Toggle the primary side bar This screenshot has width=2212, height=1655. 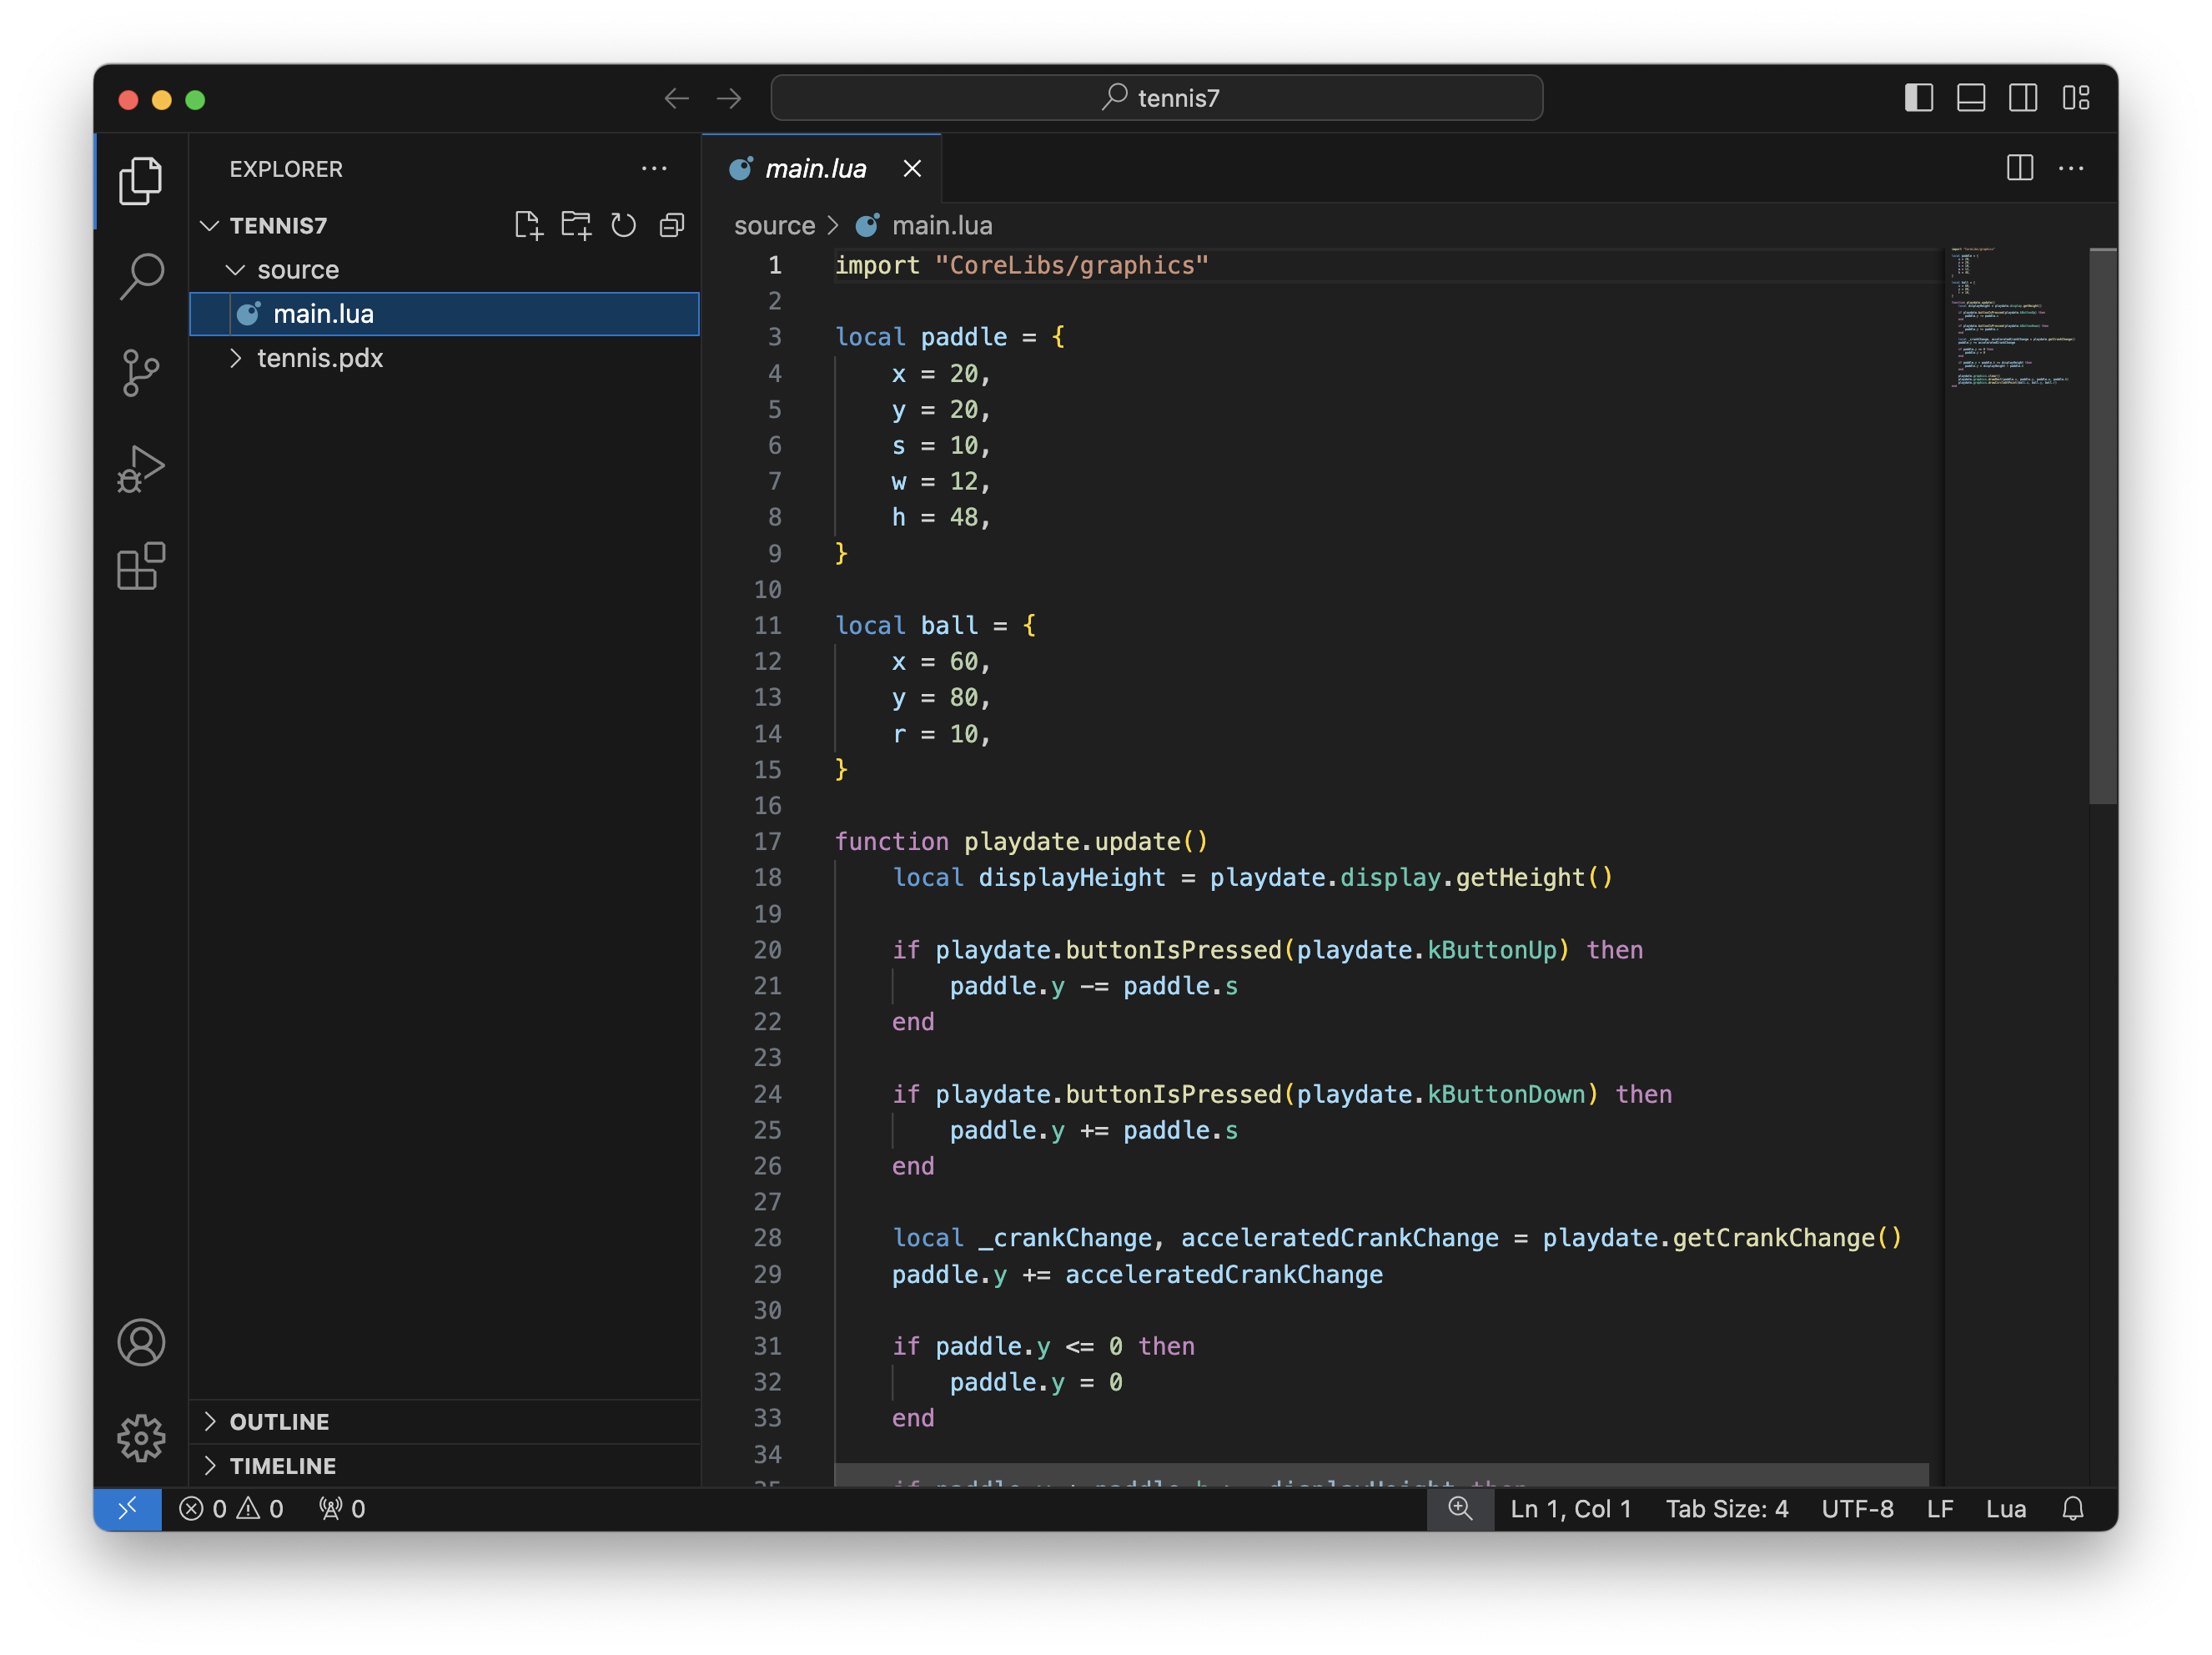1919,98
